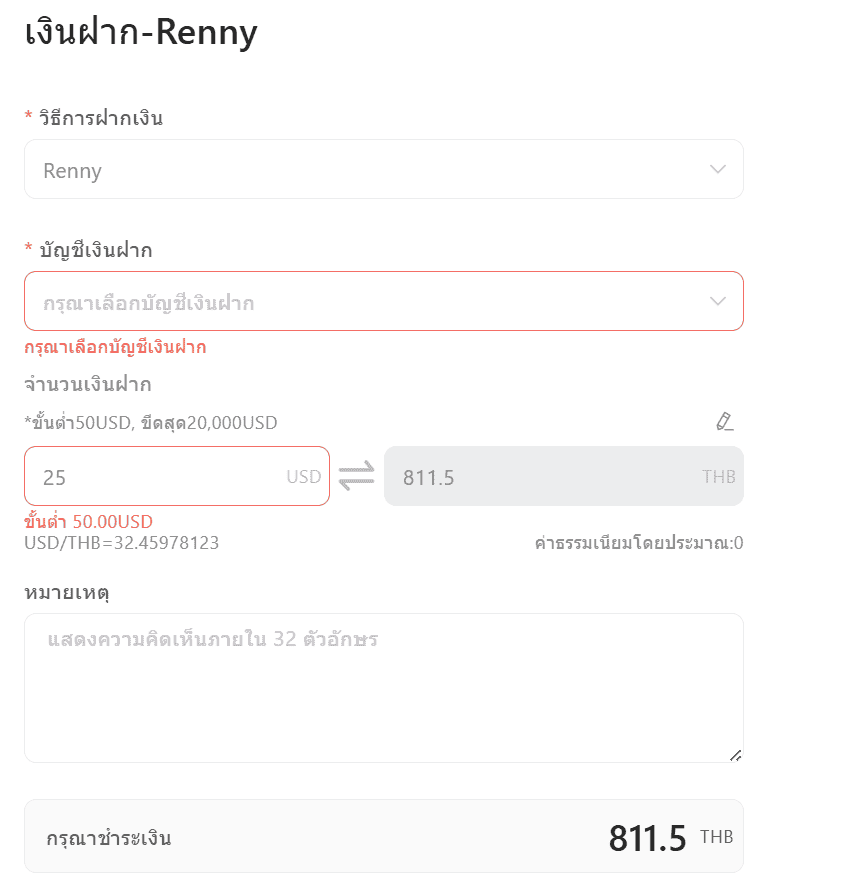This screenshot has height=889, width=842.
Task: Click the red ขั้นต่ำ 50.00USD error text
Action: click(x=88, y=522)
